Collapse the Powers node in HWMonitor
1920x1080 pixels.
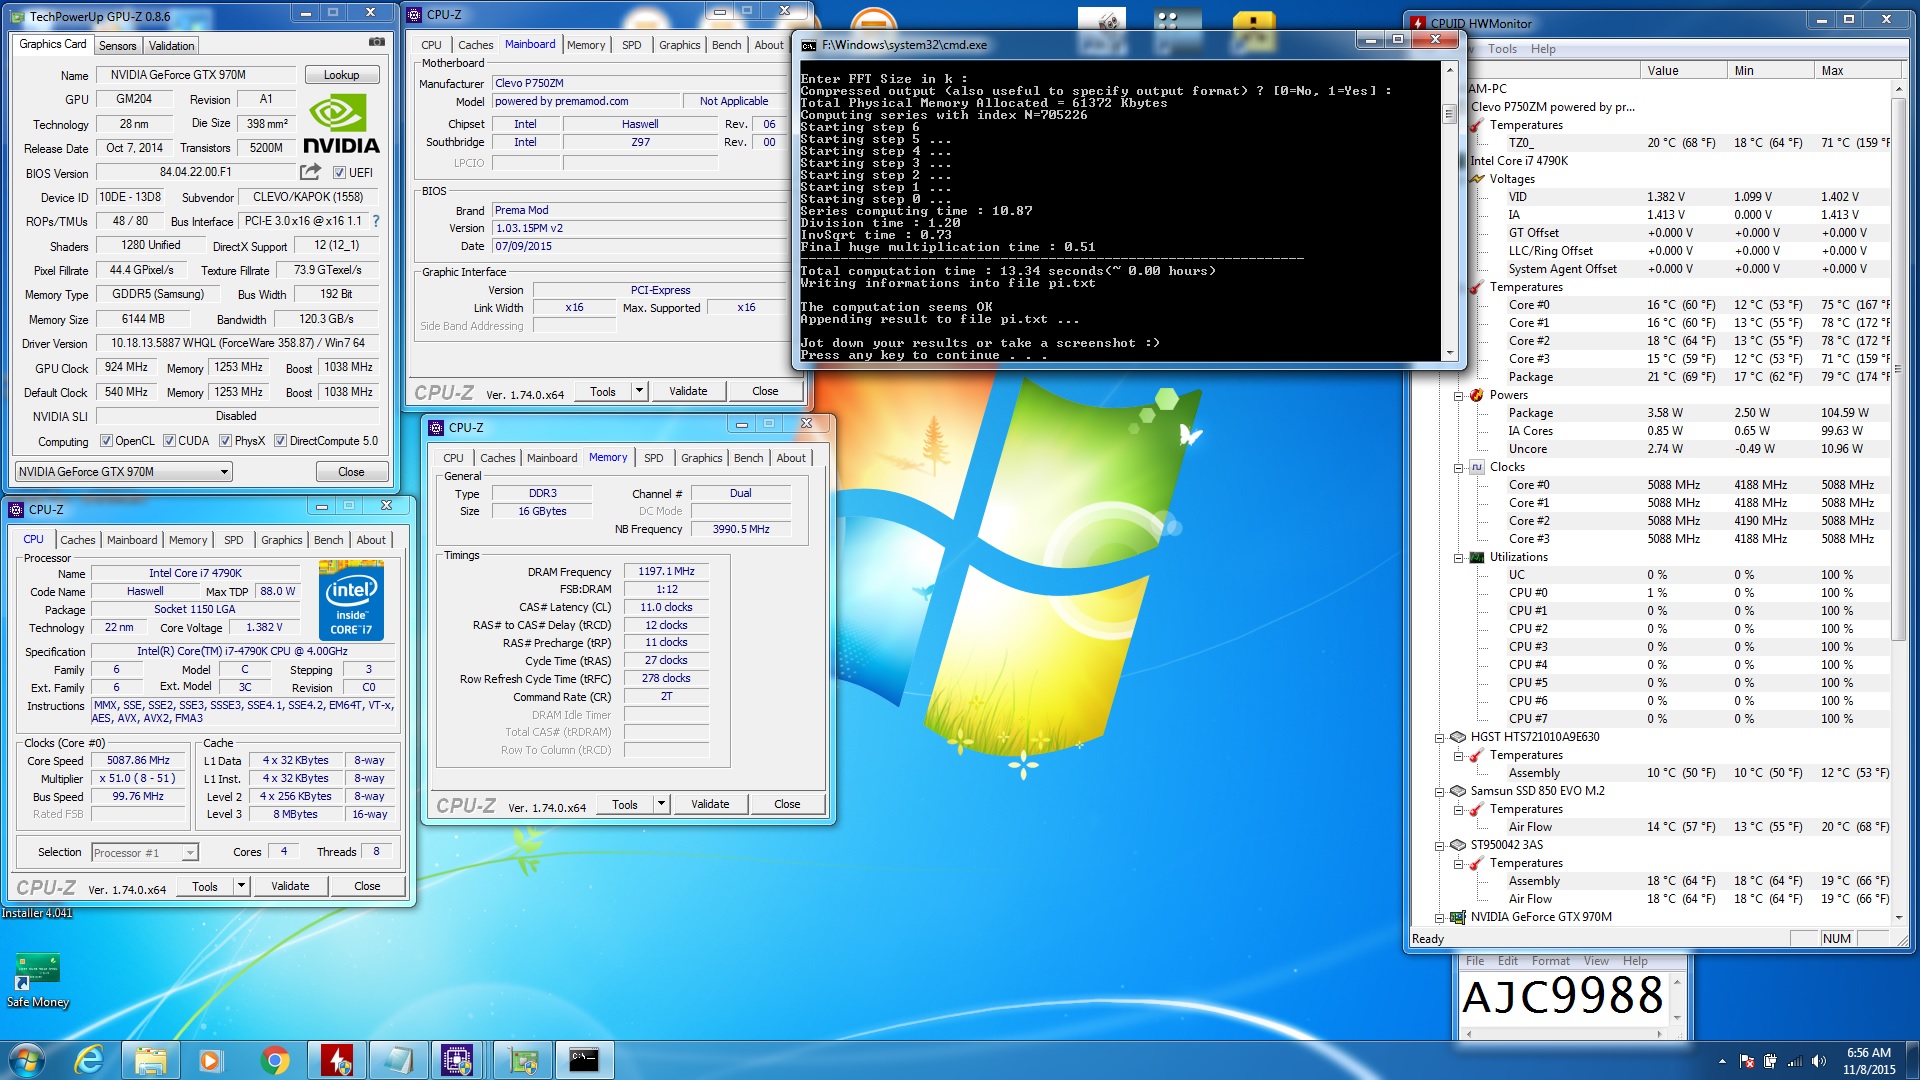[x=1458, y=395]
